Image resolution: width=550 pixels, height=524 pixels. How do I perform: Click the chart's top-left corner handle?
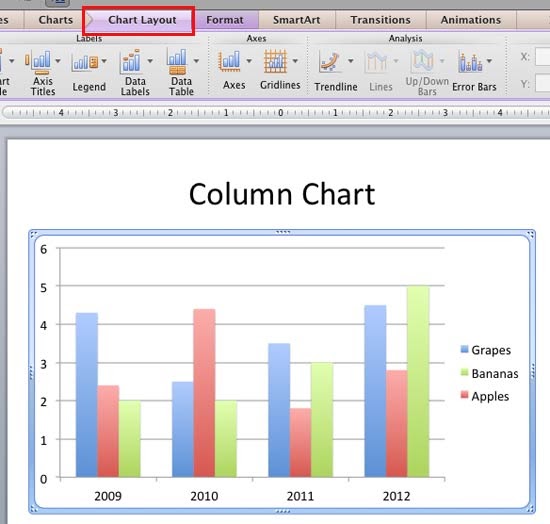pos(33,234)
